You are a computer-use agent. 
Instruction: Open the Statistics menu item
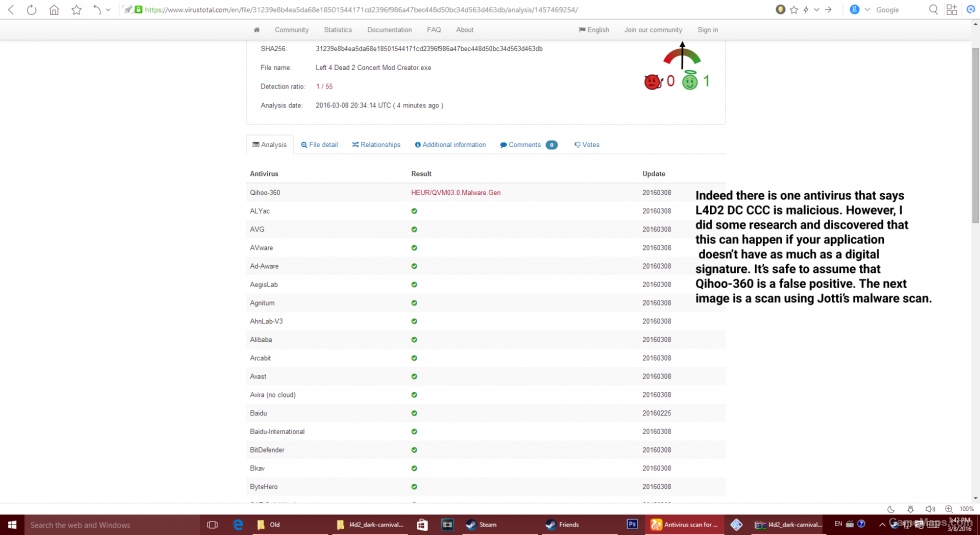coord(338,29)
